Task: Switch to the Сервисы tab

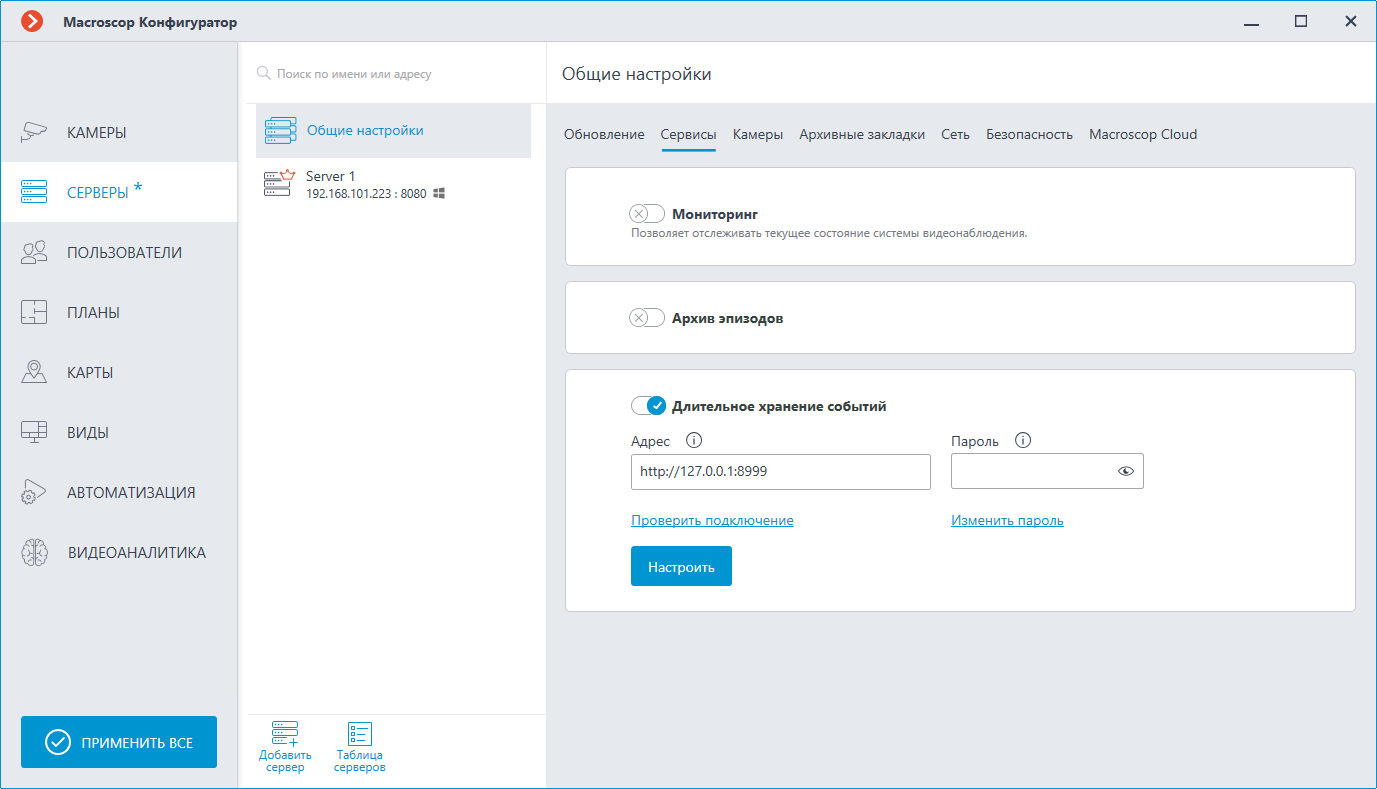Action: point(688,134)
